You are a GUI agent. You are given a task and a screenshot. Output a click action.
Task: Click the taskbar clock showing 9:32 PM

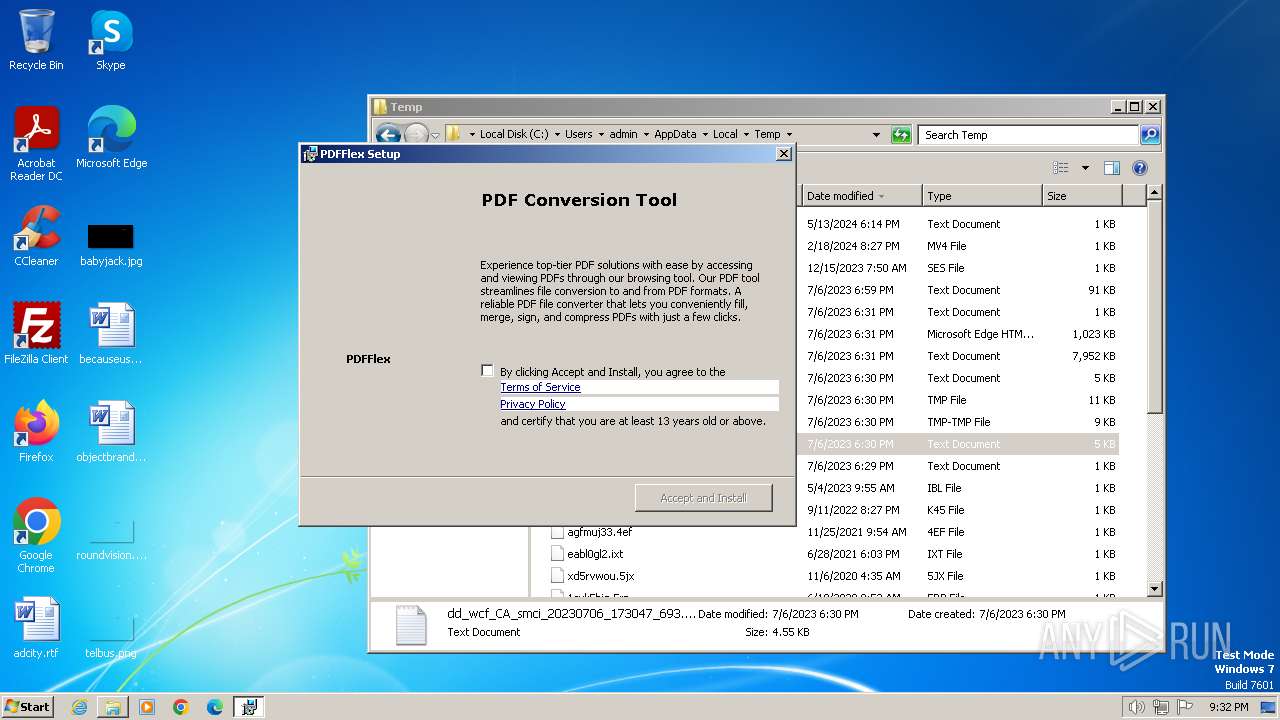coord(1228,707)
